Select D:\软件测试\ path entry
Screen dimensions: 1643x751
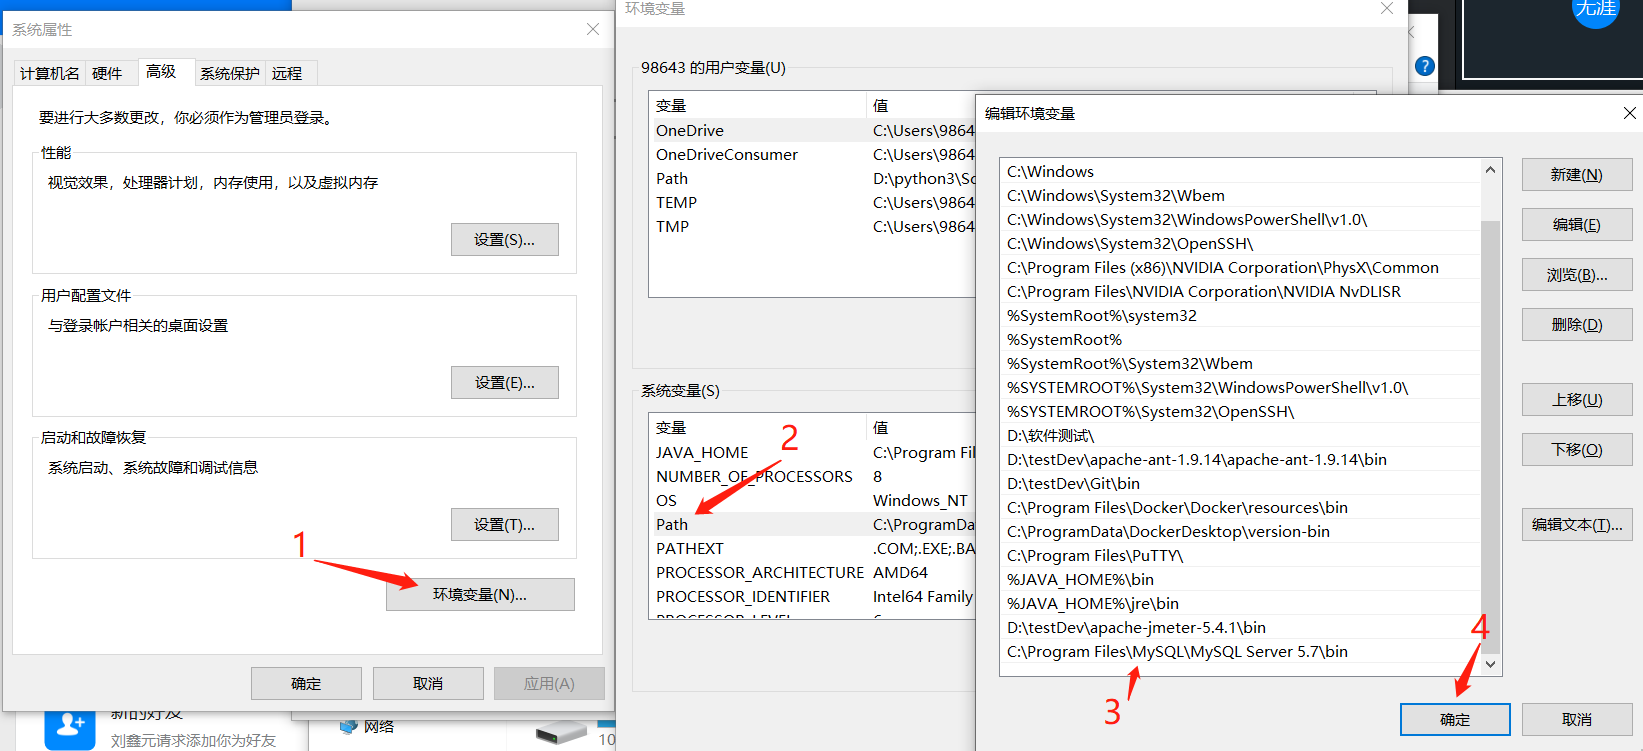coord(1240,436)
